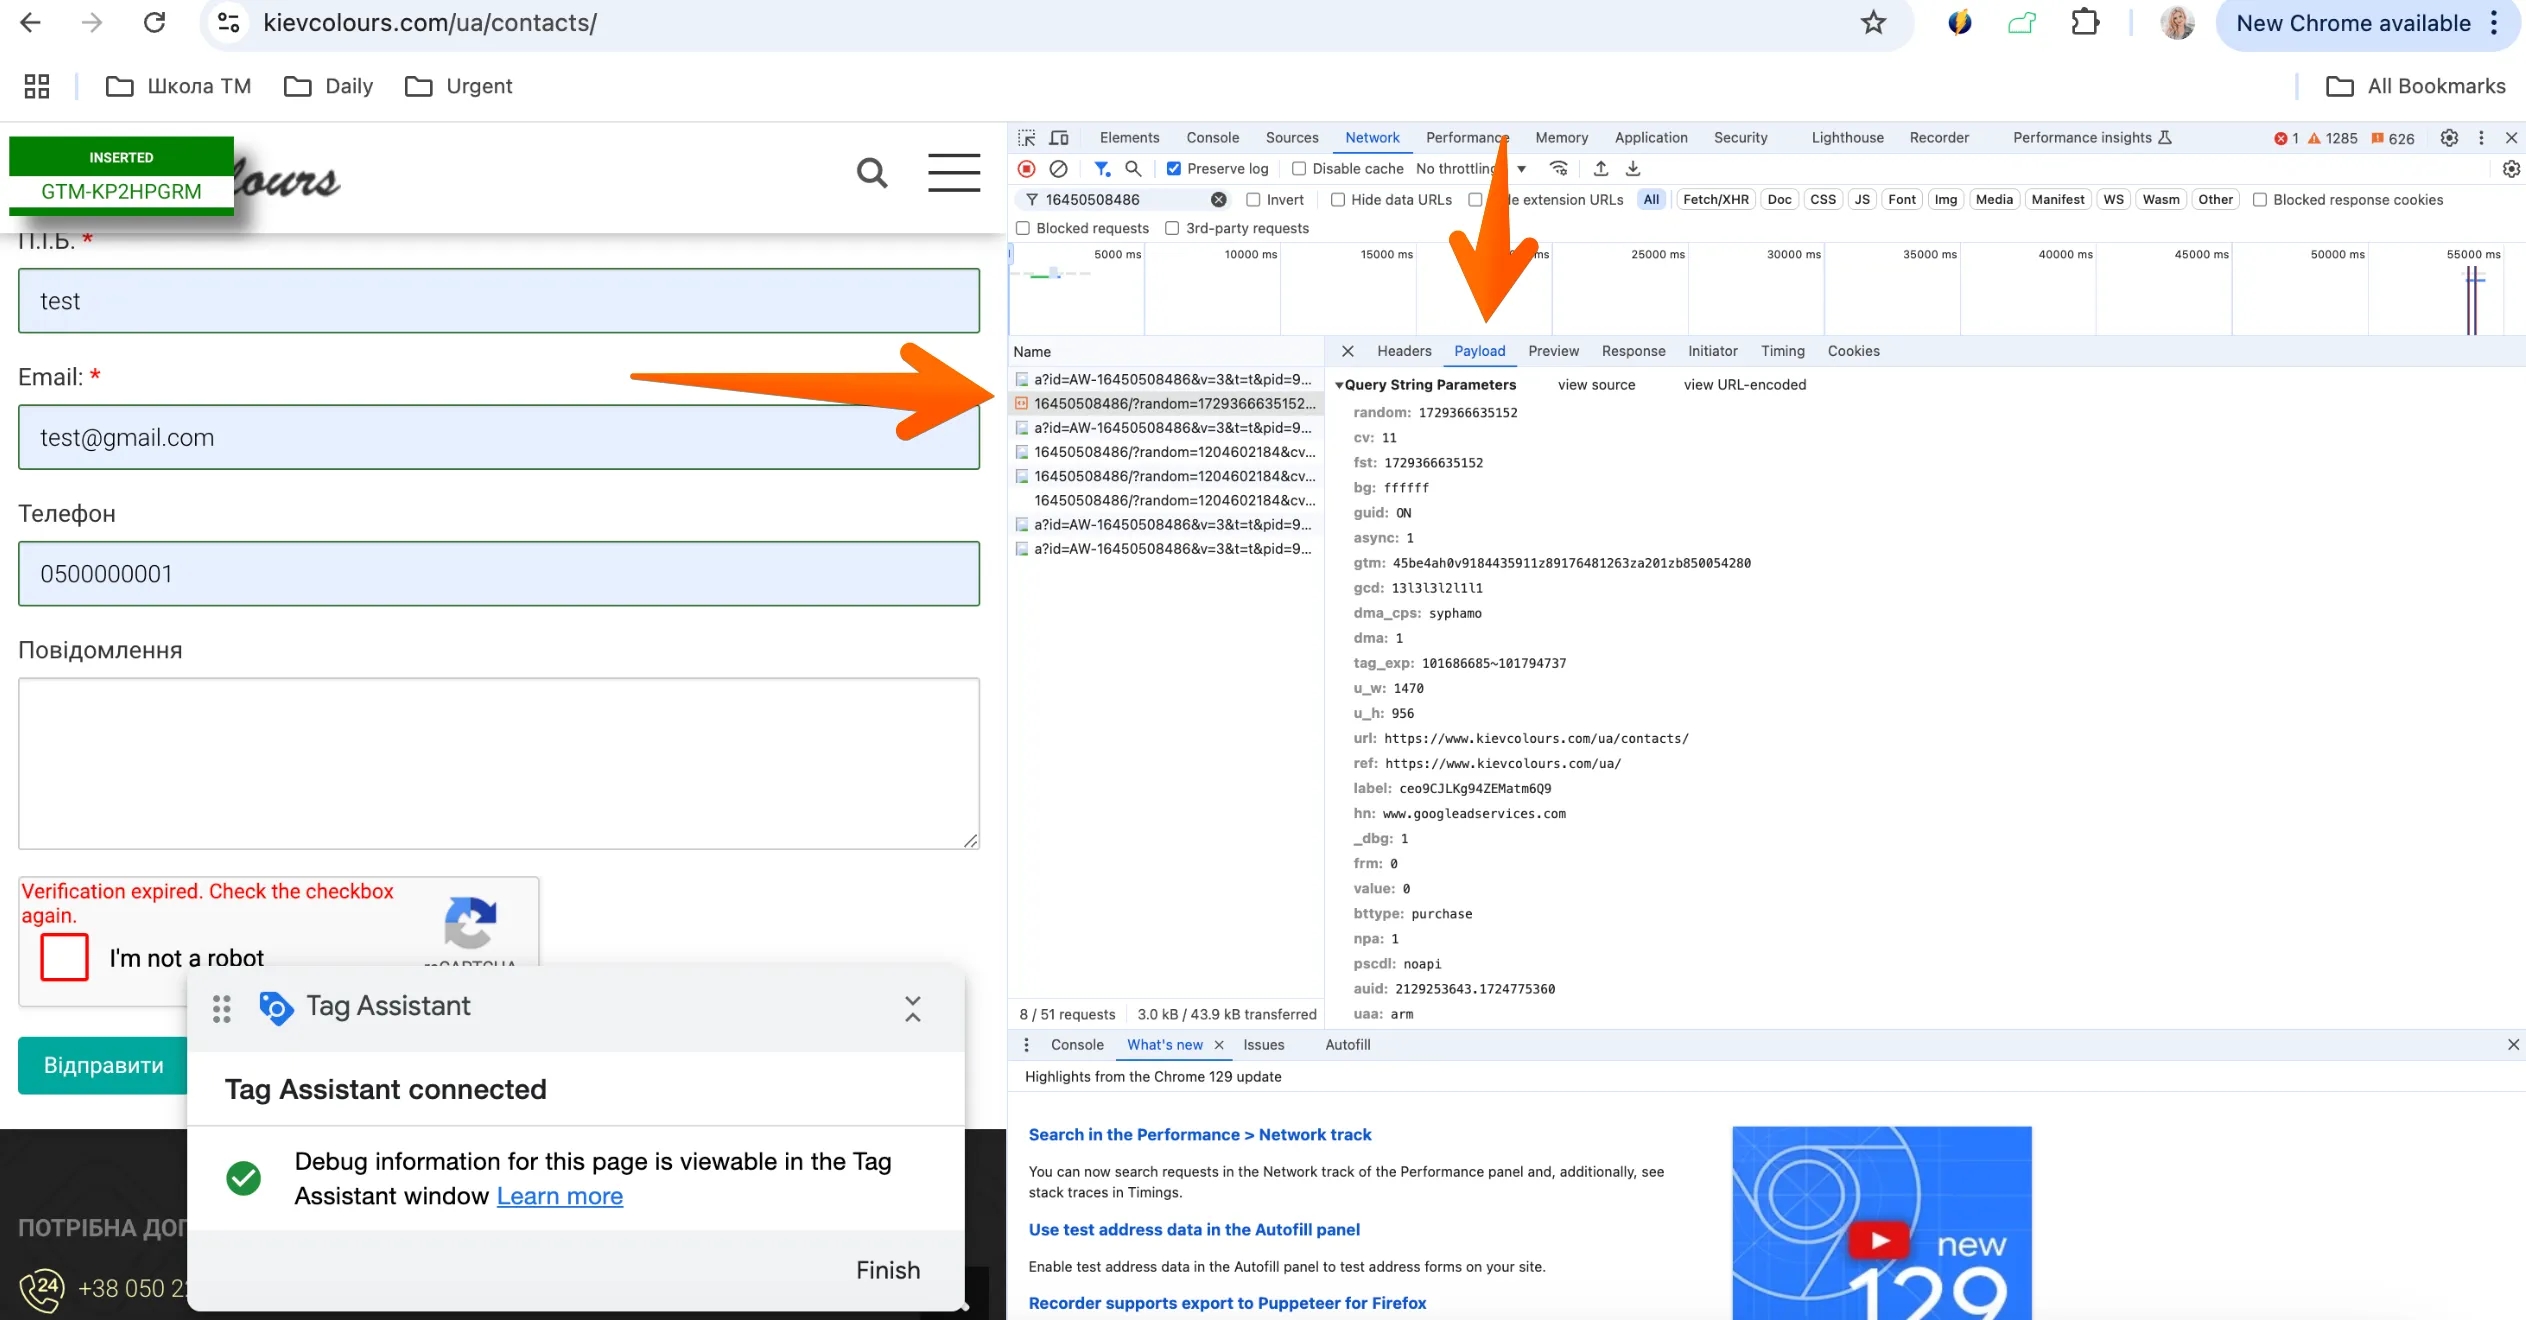Open network search magnifier in DevTools
The width and height of the screenshot is (2526, 1320).
[x=1133, y=169]
